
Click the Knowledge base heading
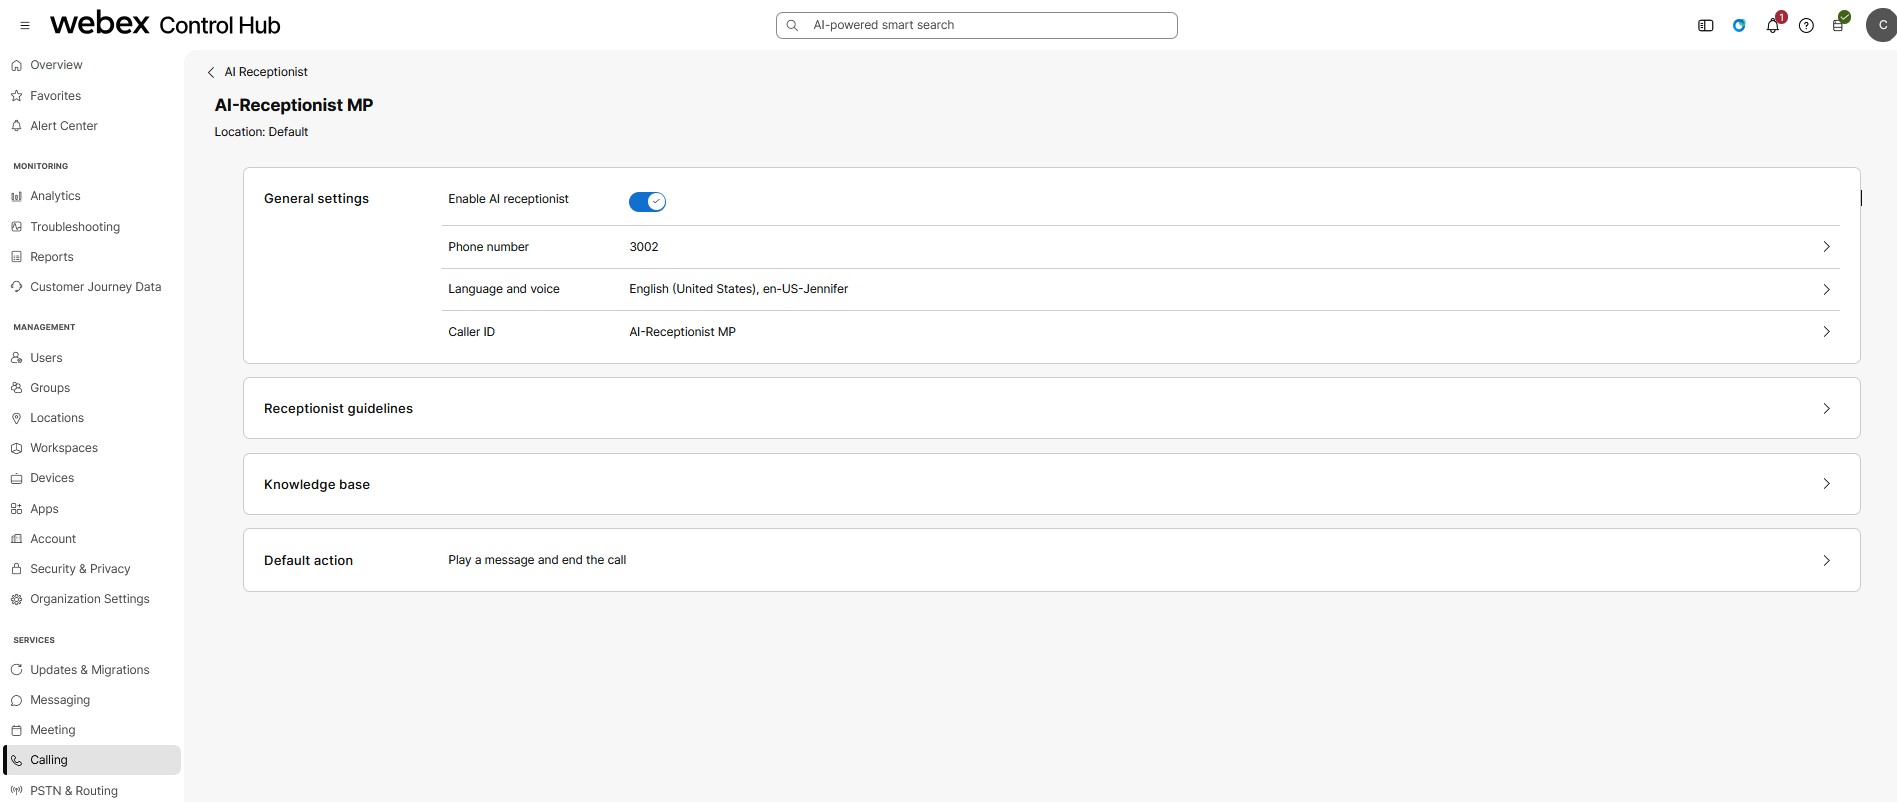click(x=317, y=485)
